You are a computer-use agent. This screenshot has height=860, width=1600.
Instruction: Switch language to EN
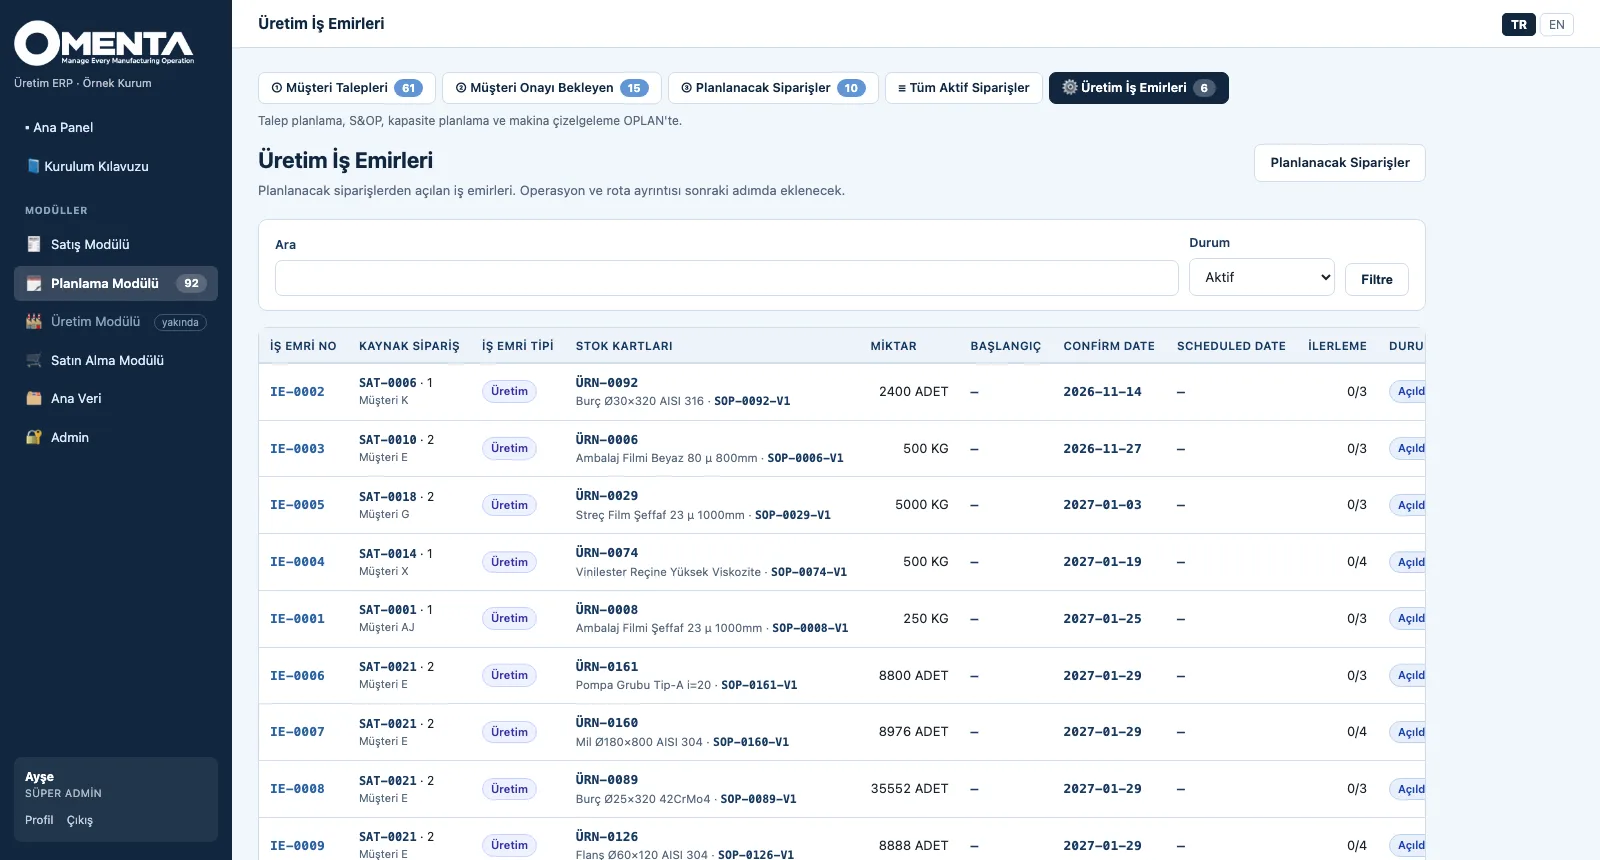click(1556, 25)
